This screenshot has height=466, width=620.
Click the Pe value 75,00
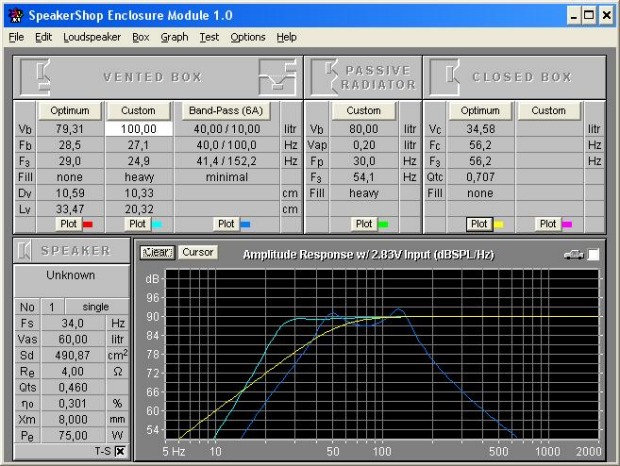tap(73, 436)
